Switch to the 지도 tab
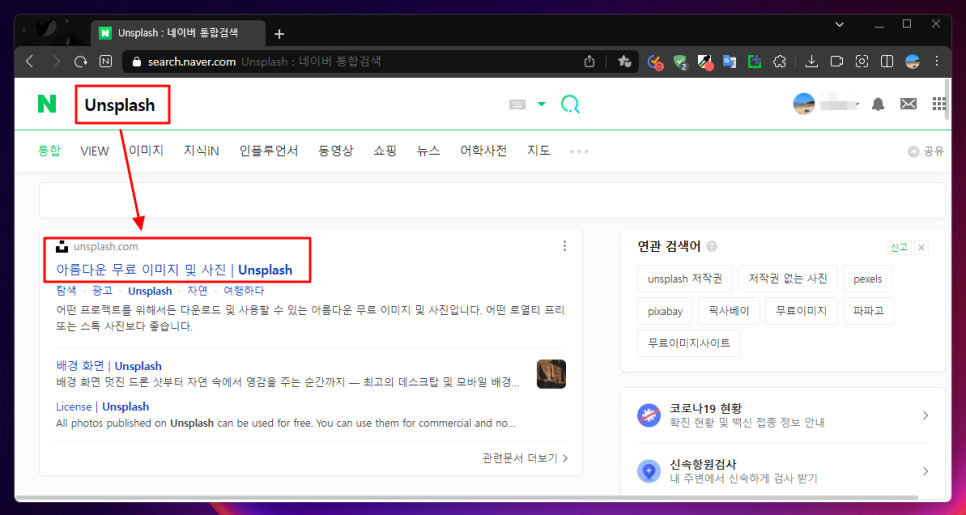The height and width of the screenshot is (515, 966). click(x=539, y=151)
